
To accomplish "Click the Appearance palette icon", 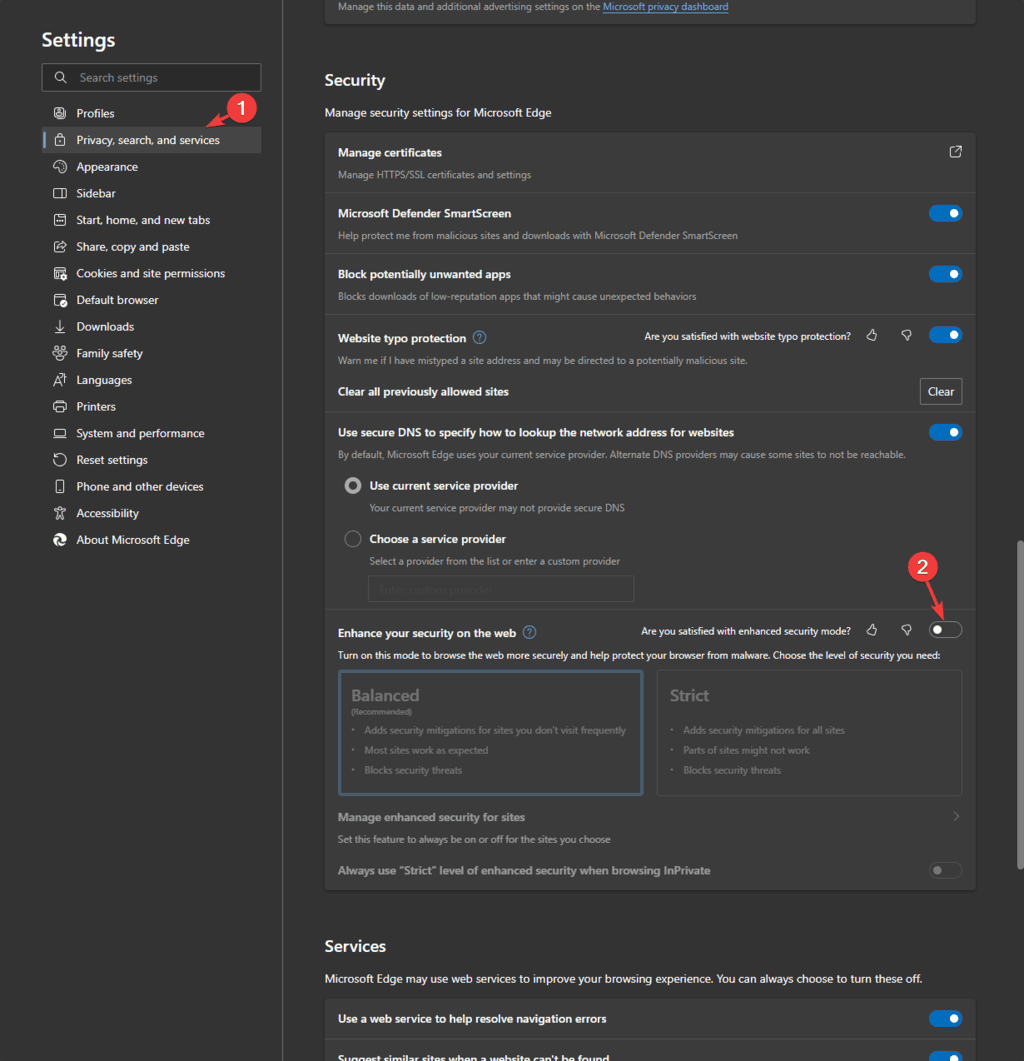I will pos(60,166).
